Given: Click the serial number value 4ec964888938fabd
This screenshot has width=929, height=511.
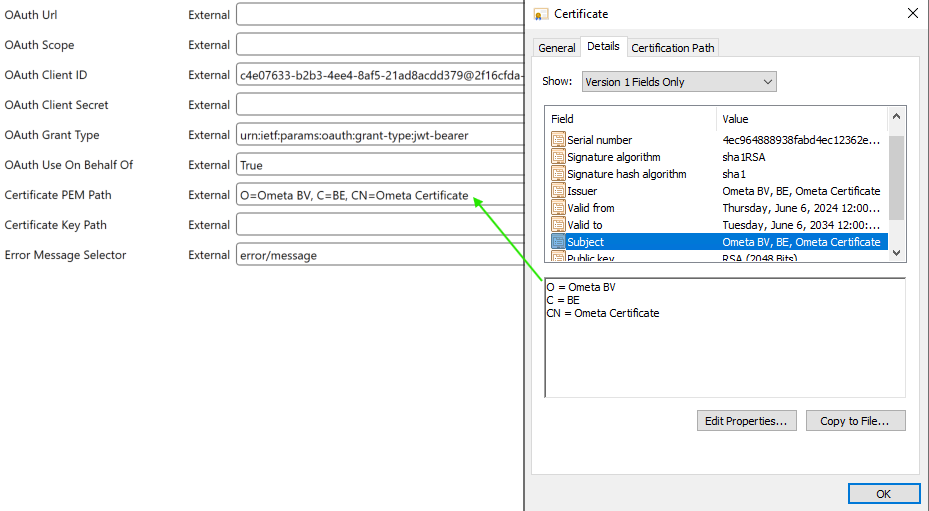Looking at the screenshot, I should 801,140.
